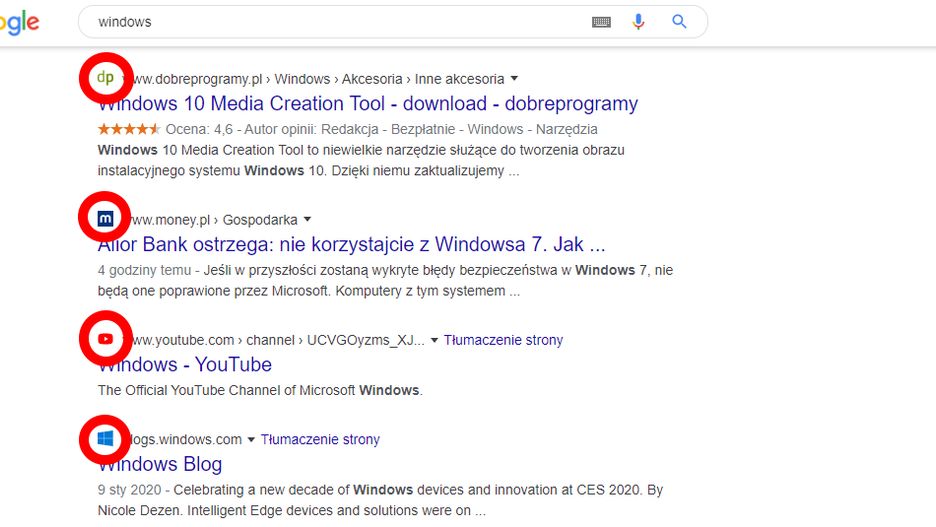This screenshot has height=527, width=936.
Task: Click the dobreprogramy 'dp' favicon
Action: pos(105,78)
